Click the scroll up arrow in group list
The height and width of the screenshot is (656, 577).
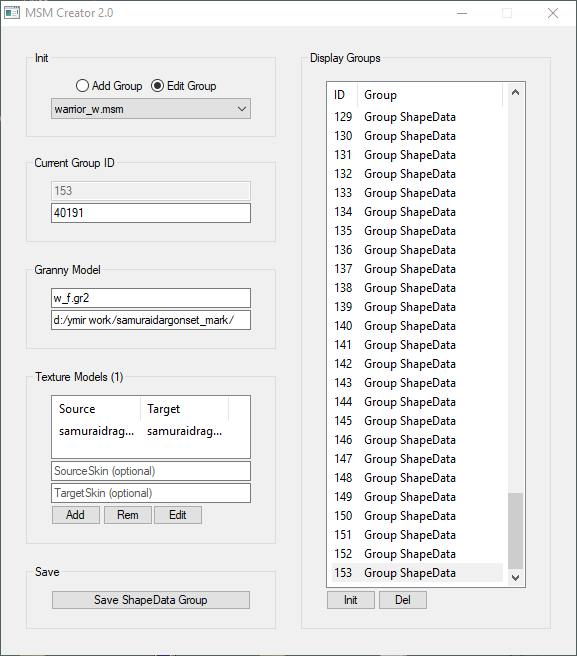click(x=515, y=92)
